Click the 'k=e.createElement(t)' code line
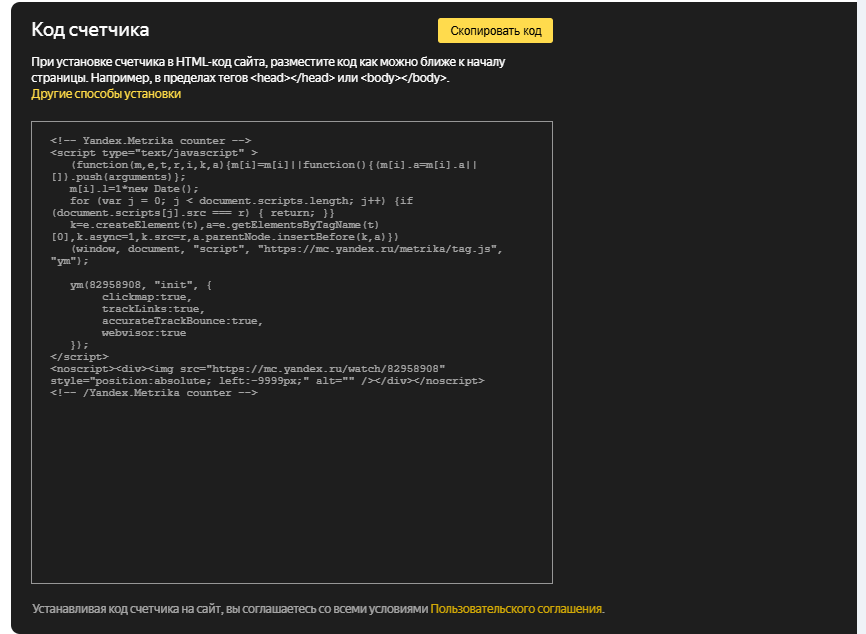This screenshot has width=866, height=634. pyautogui.click(x=224, y=225)
